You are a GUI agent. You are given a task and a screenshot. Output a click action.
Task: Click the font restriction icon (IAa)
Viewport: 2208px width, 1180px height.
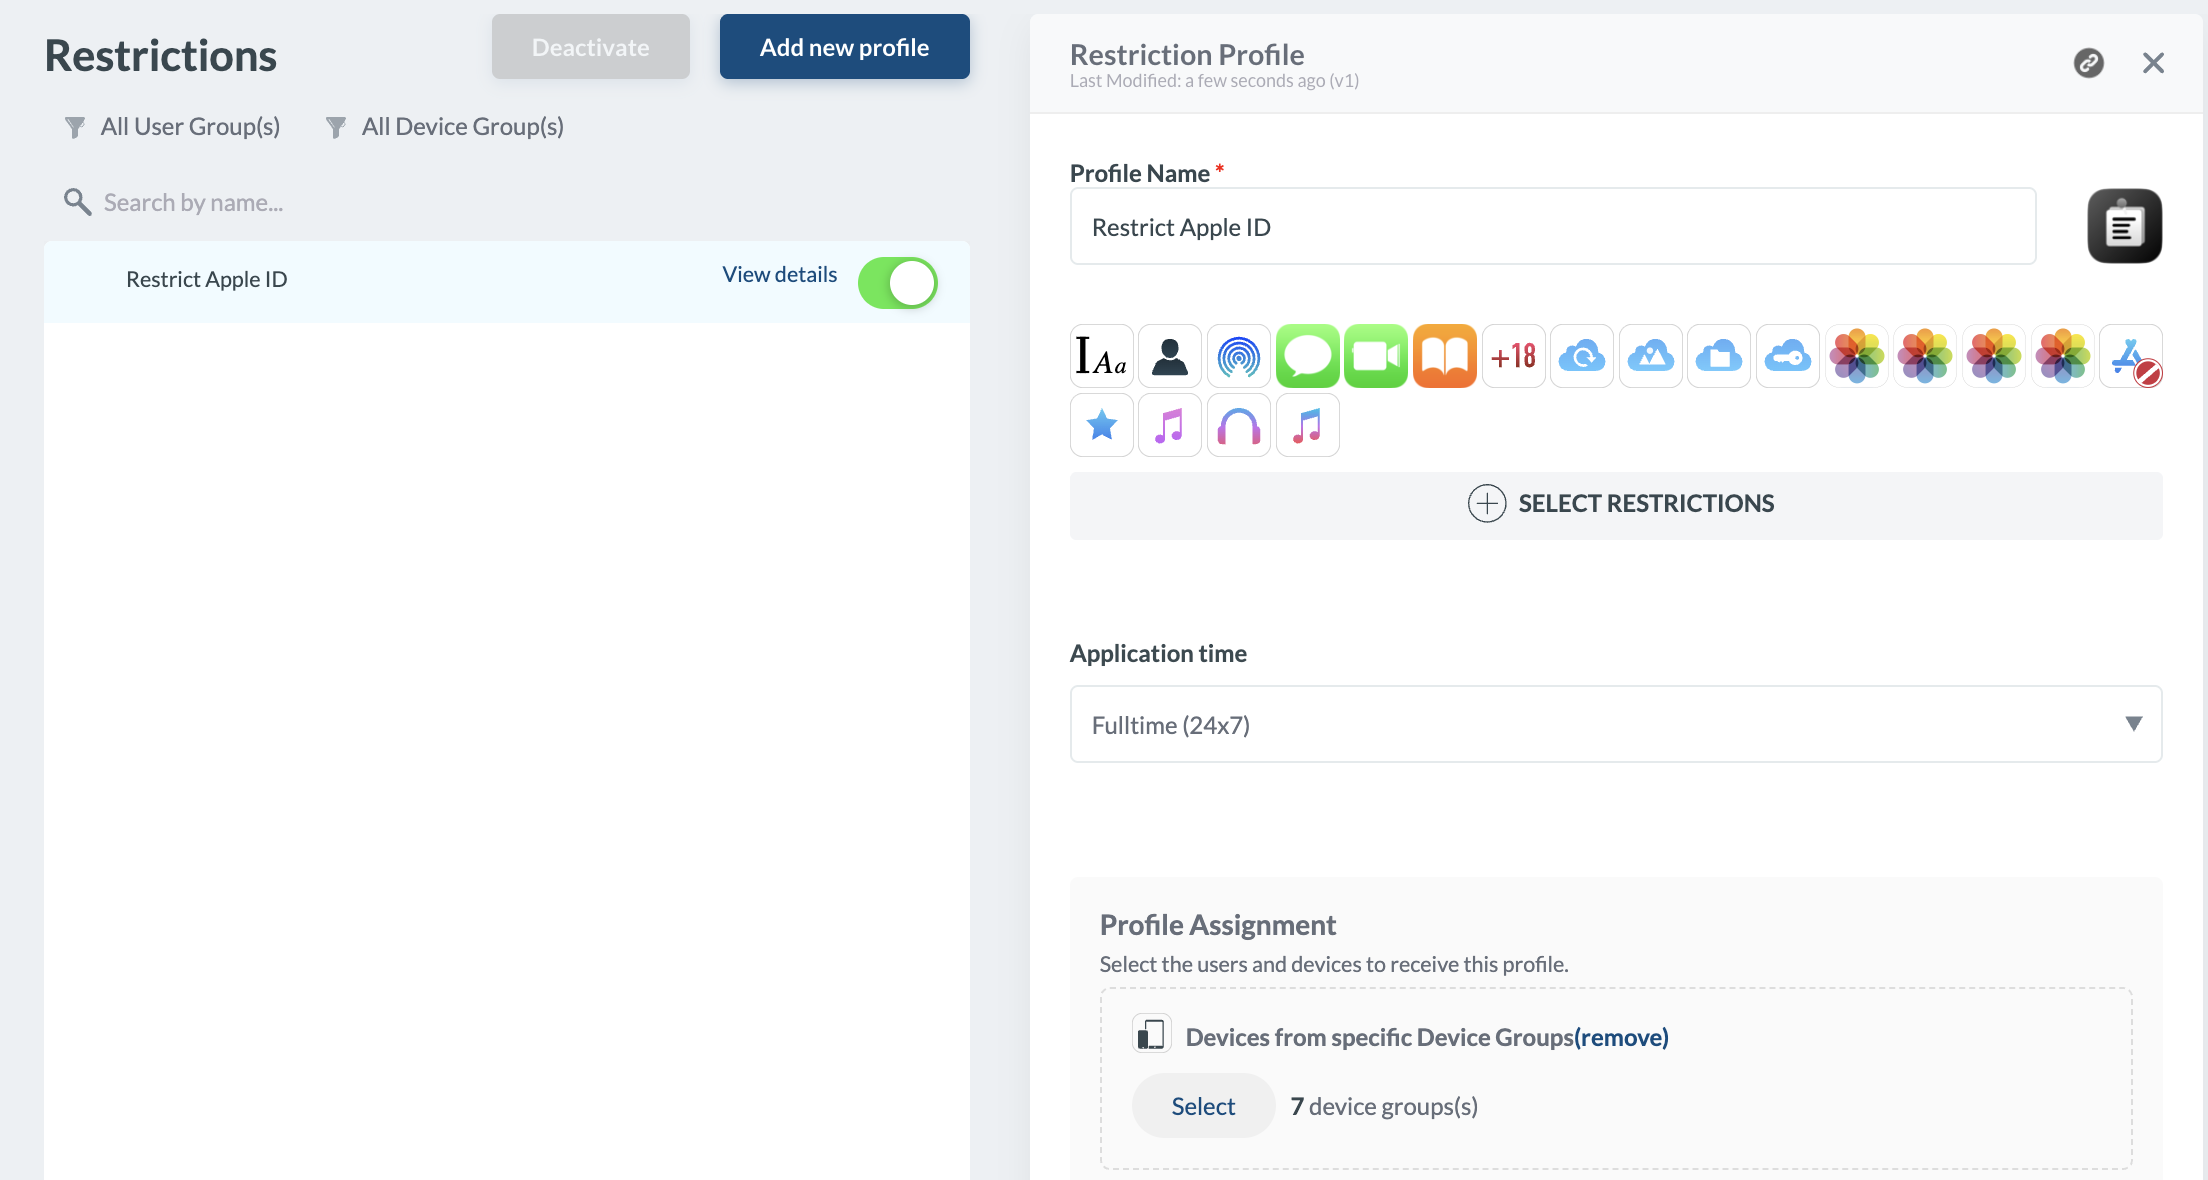[1101, 356]
